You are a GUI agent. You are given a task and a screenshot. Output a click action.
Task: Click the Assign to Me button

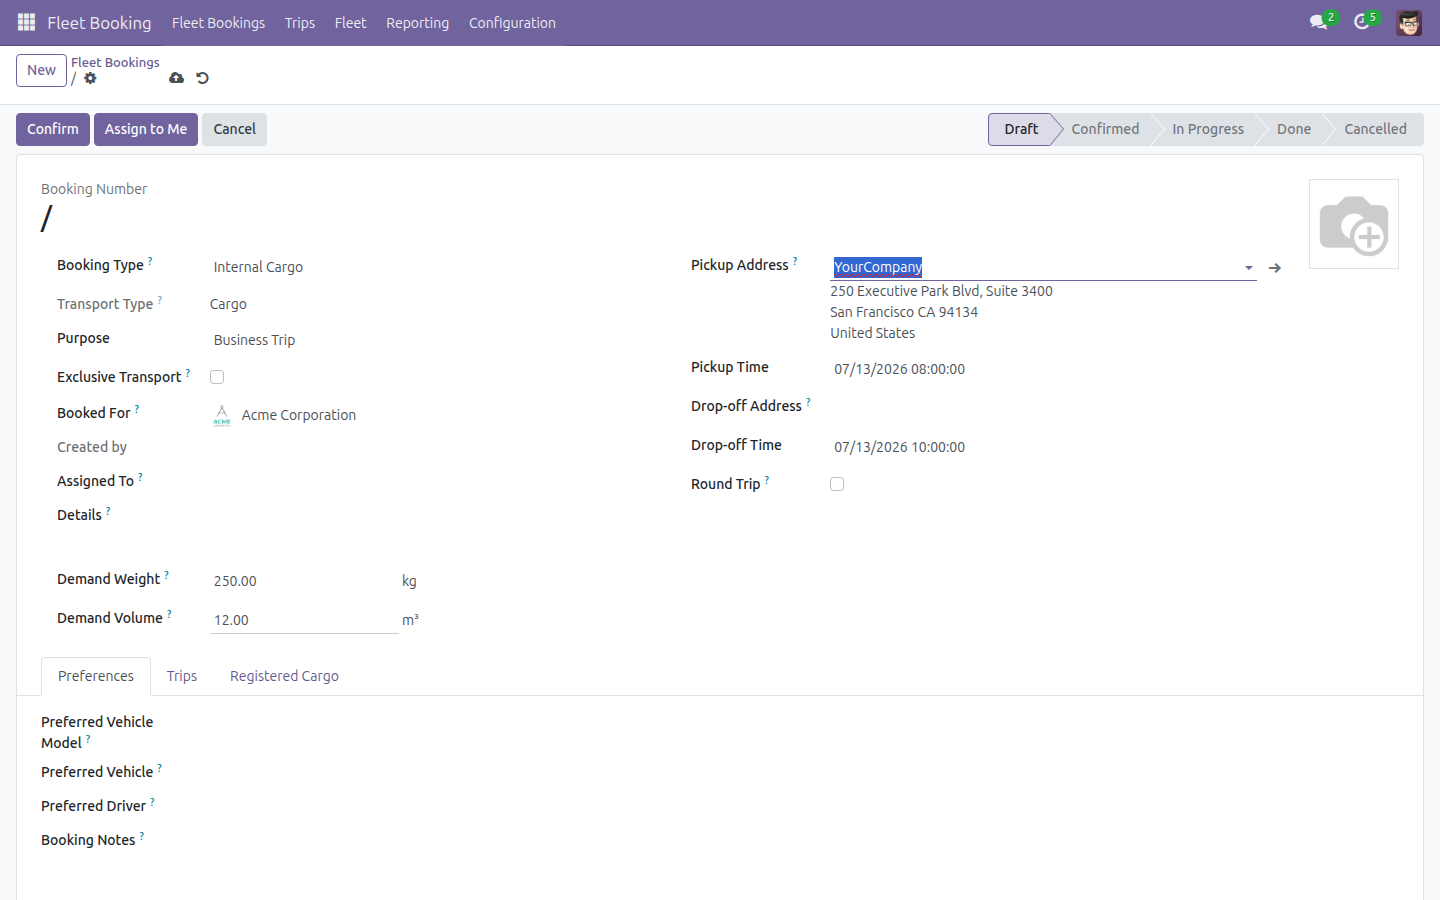click(146, 129)
